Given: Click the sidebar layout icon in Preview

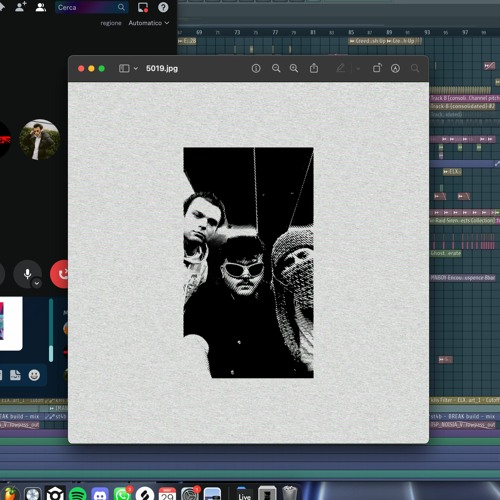Looking at the screenshot, I should 124,68.
